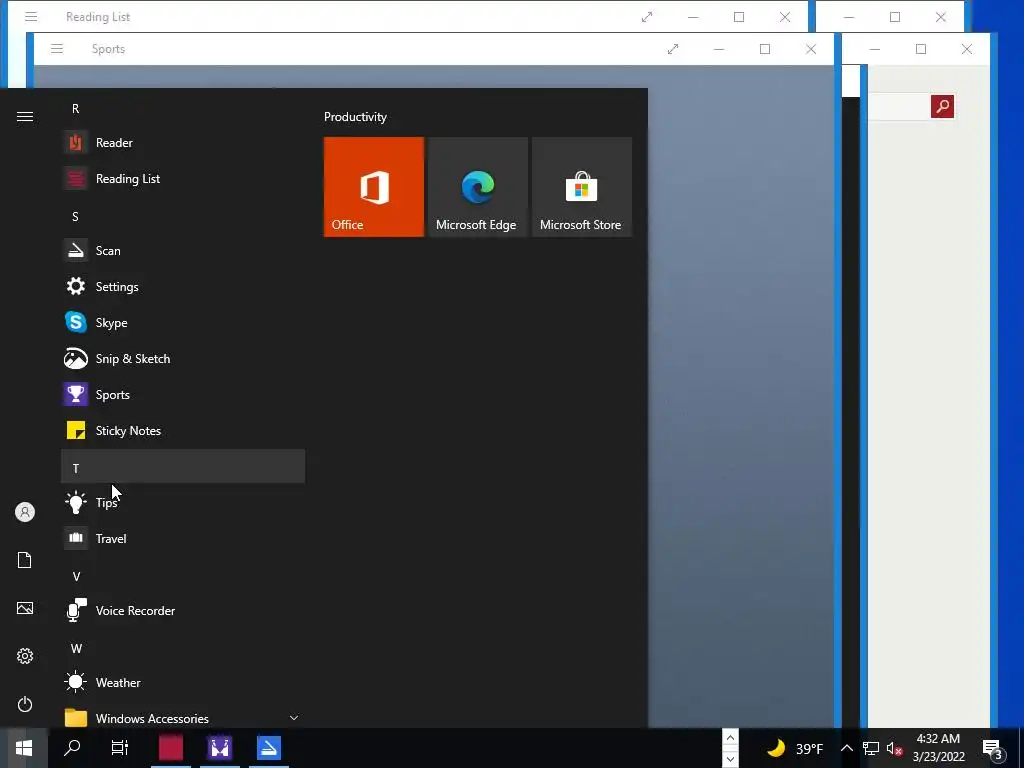
Task: Jump to letter R in the app list
Action: (183, 108)
